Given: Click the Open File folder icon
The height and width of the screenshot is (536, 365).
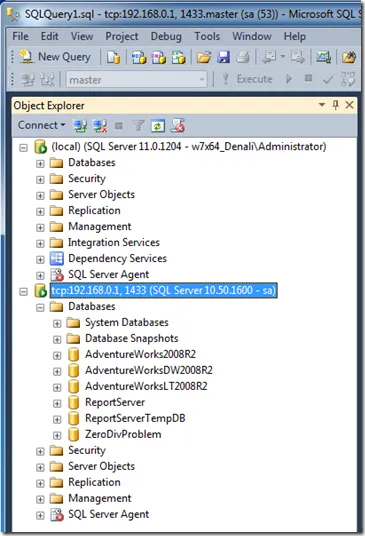Looking at the screenshot, I should [204, 57].
